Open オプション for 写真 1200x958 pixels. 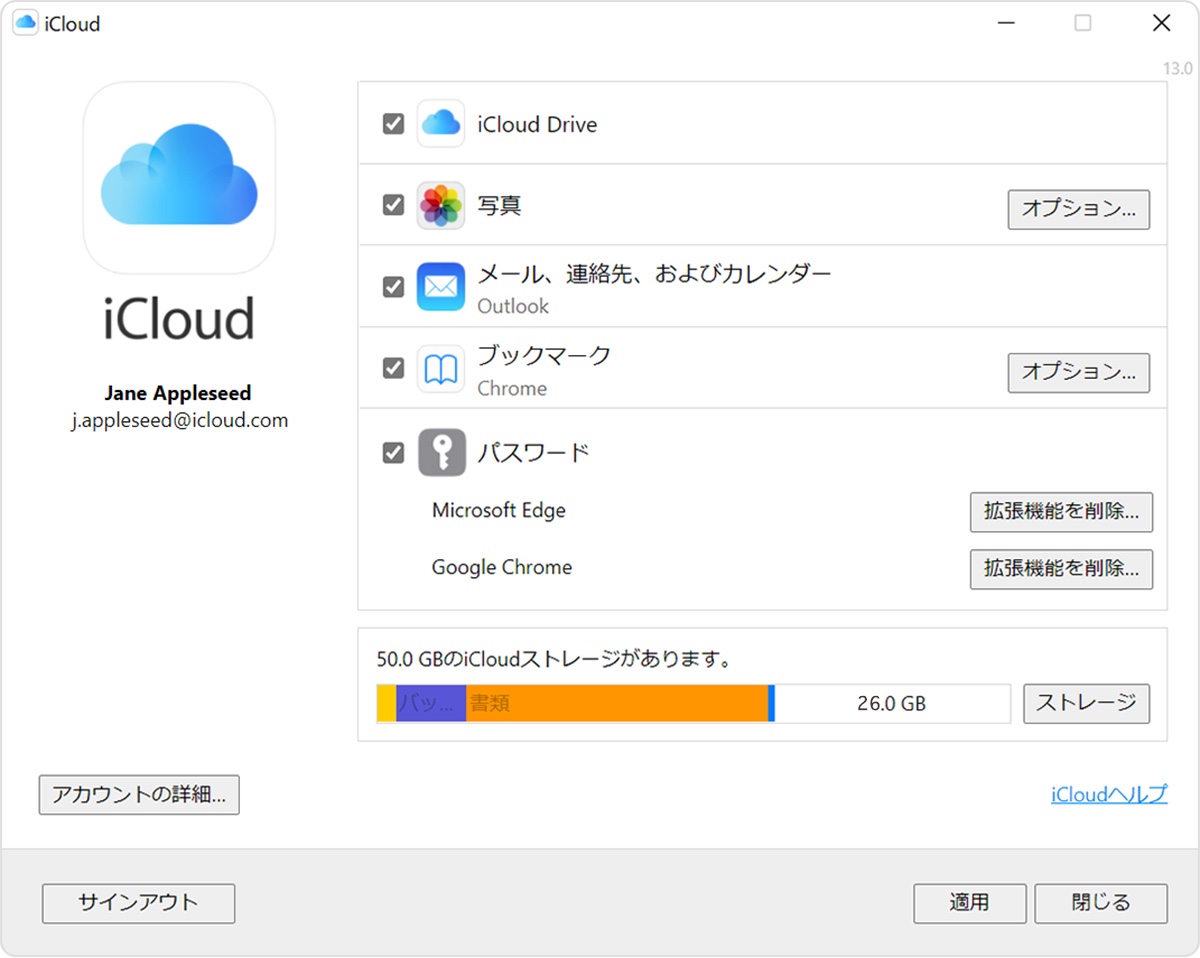(x=1078, y=210)
